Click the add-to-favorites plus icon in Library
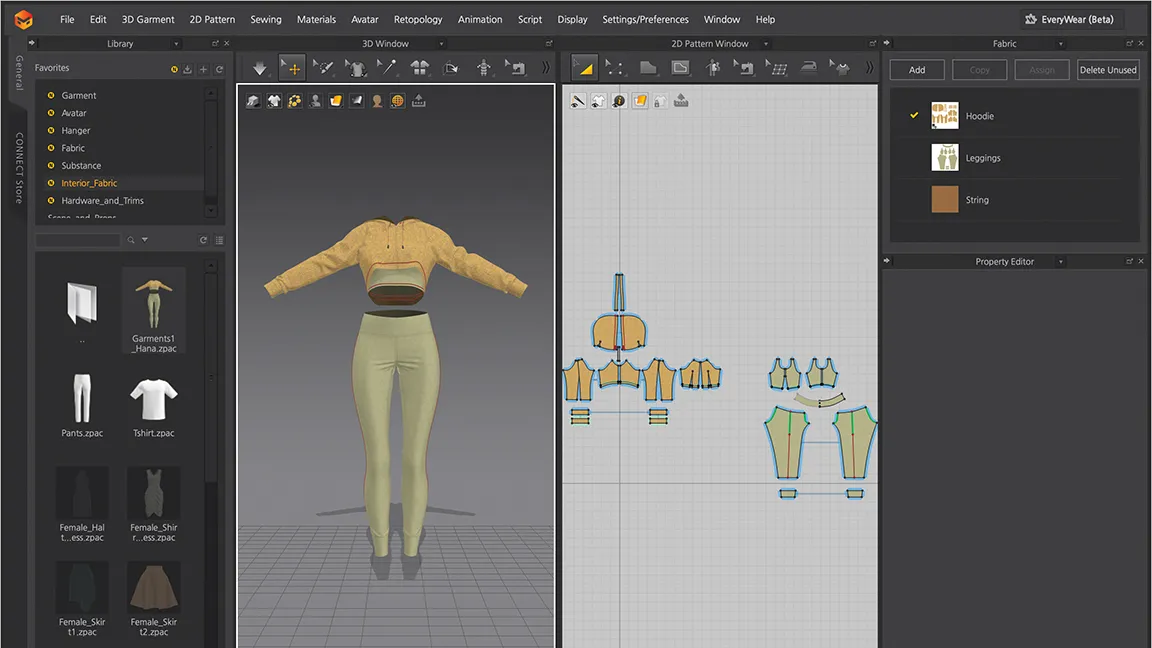The width and height of the screenshot is (1152, 648). [x=203, y=69]
